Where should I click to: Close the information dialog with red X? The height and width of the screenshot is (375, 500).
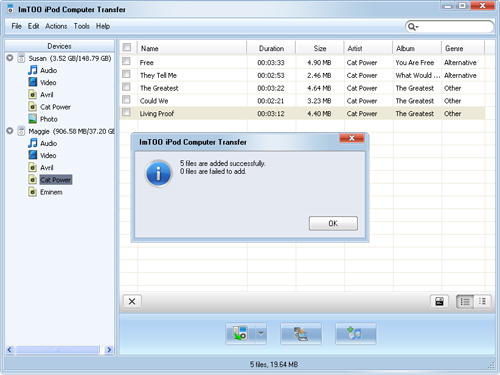tap(352, 138)
